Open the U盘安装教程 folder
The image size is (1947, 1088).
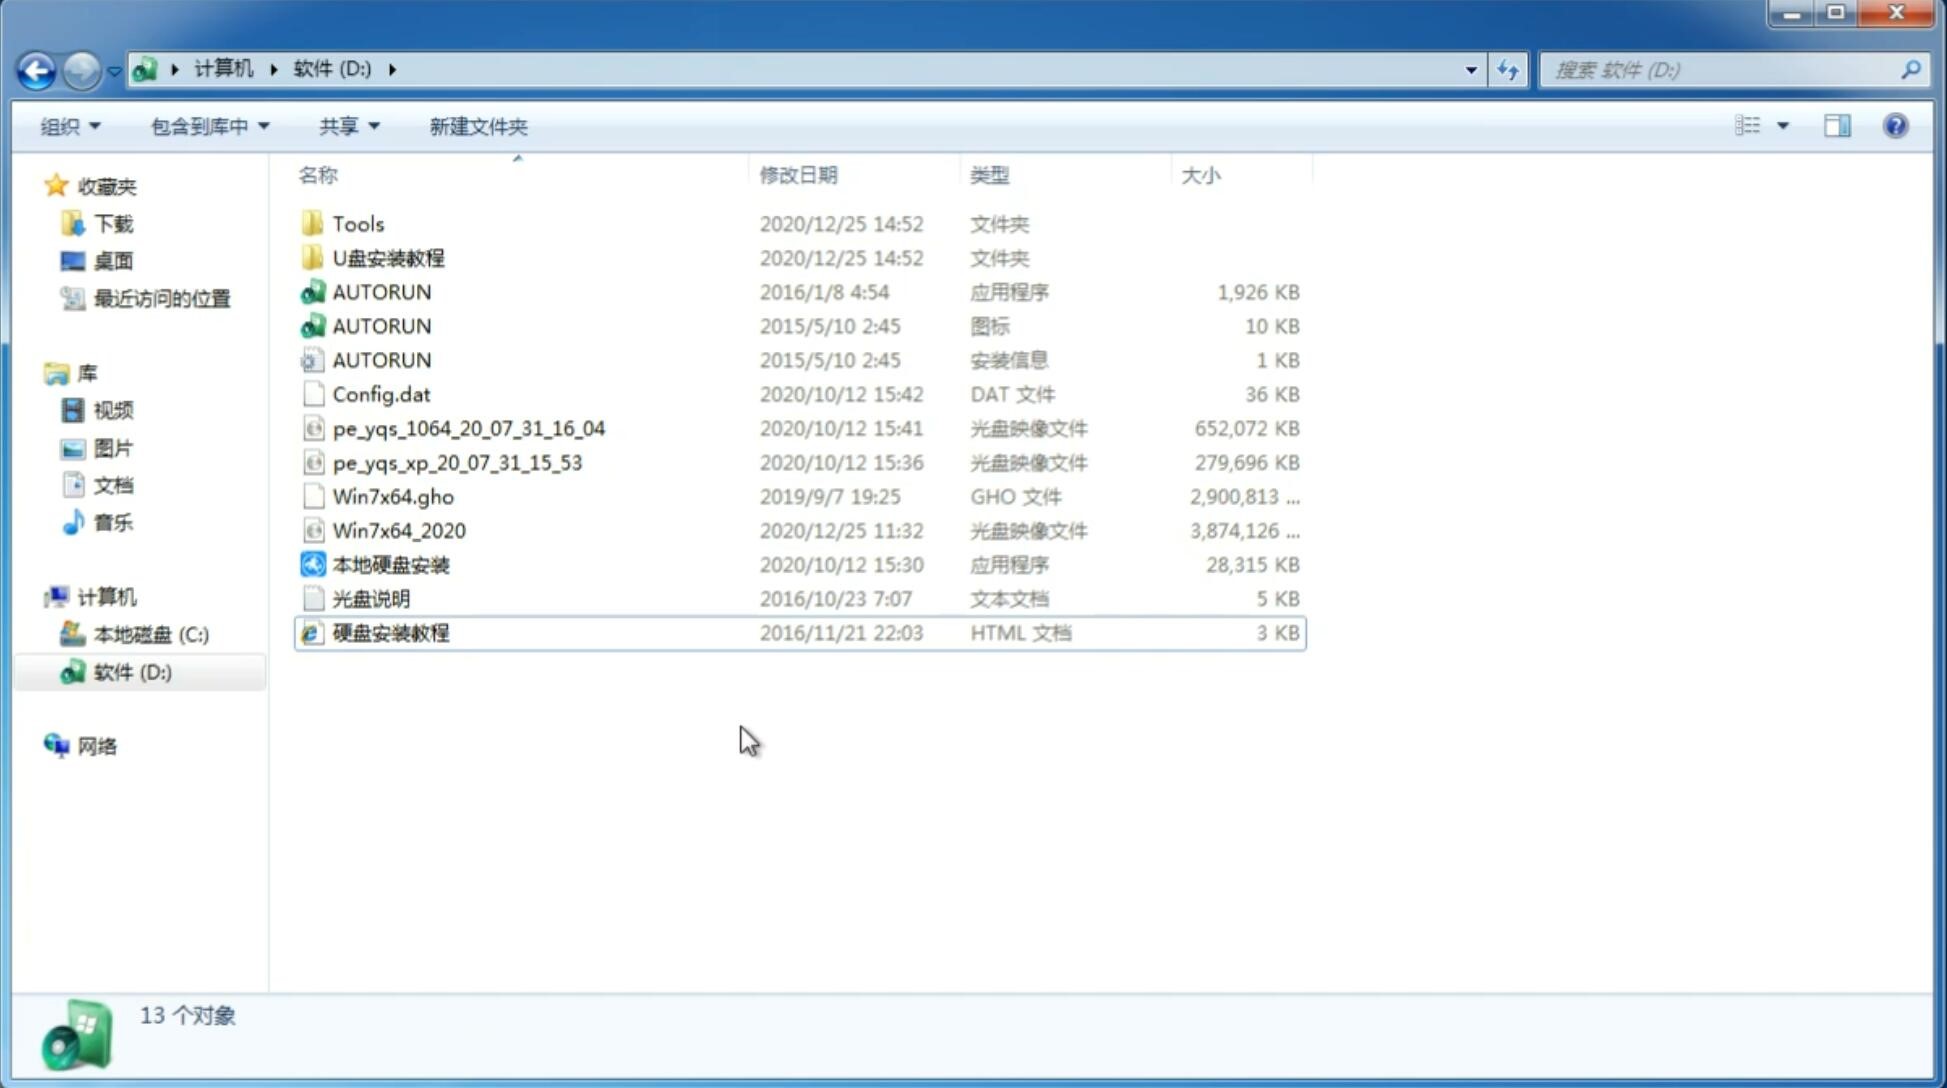[x=389, y=258]
